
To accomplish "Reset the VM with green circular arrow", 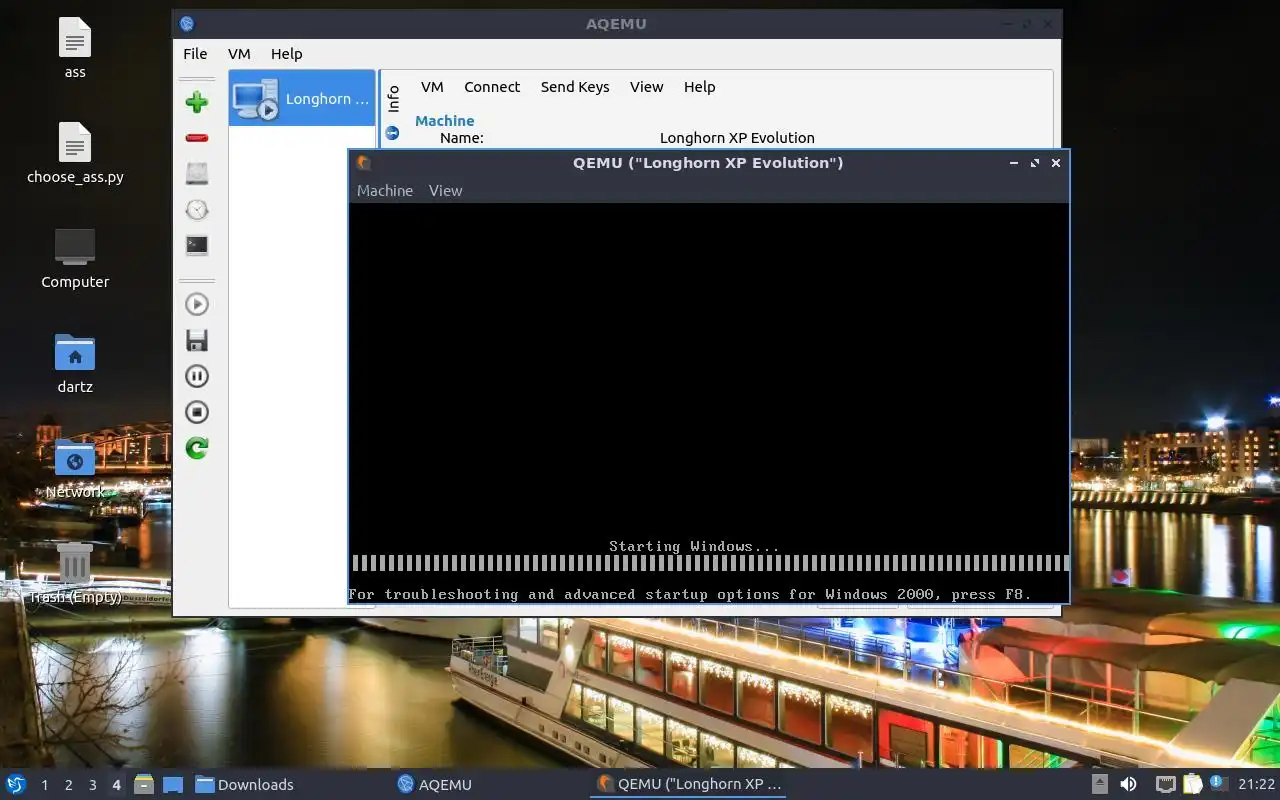I will [197, 448].
